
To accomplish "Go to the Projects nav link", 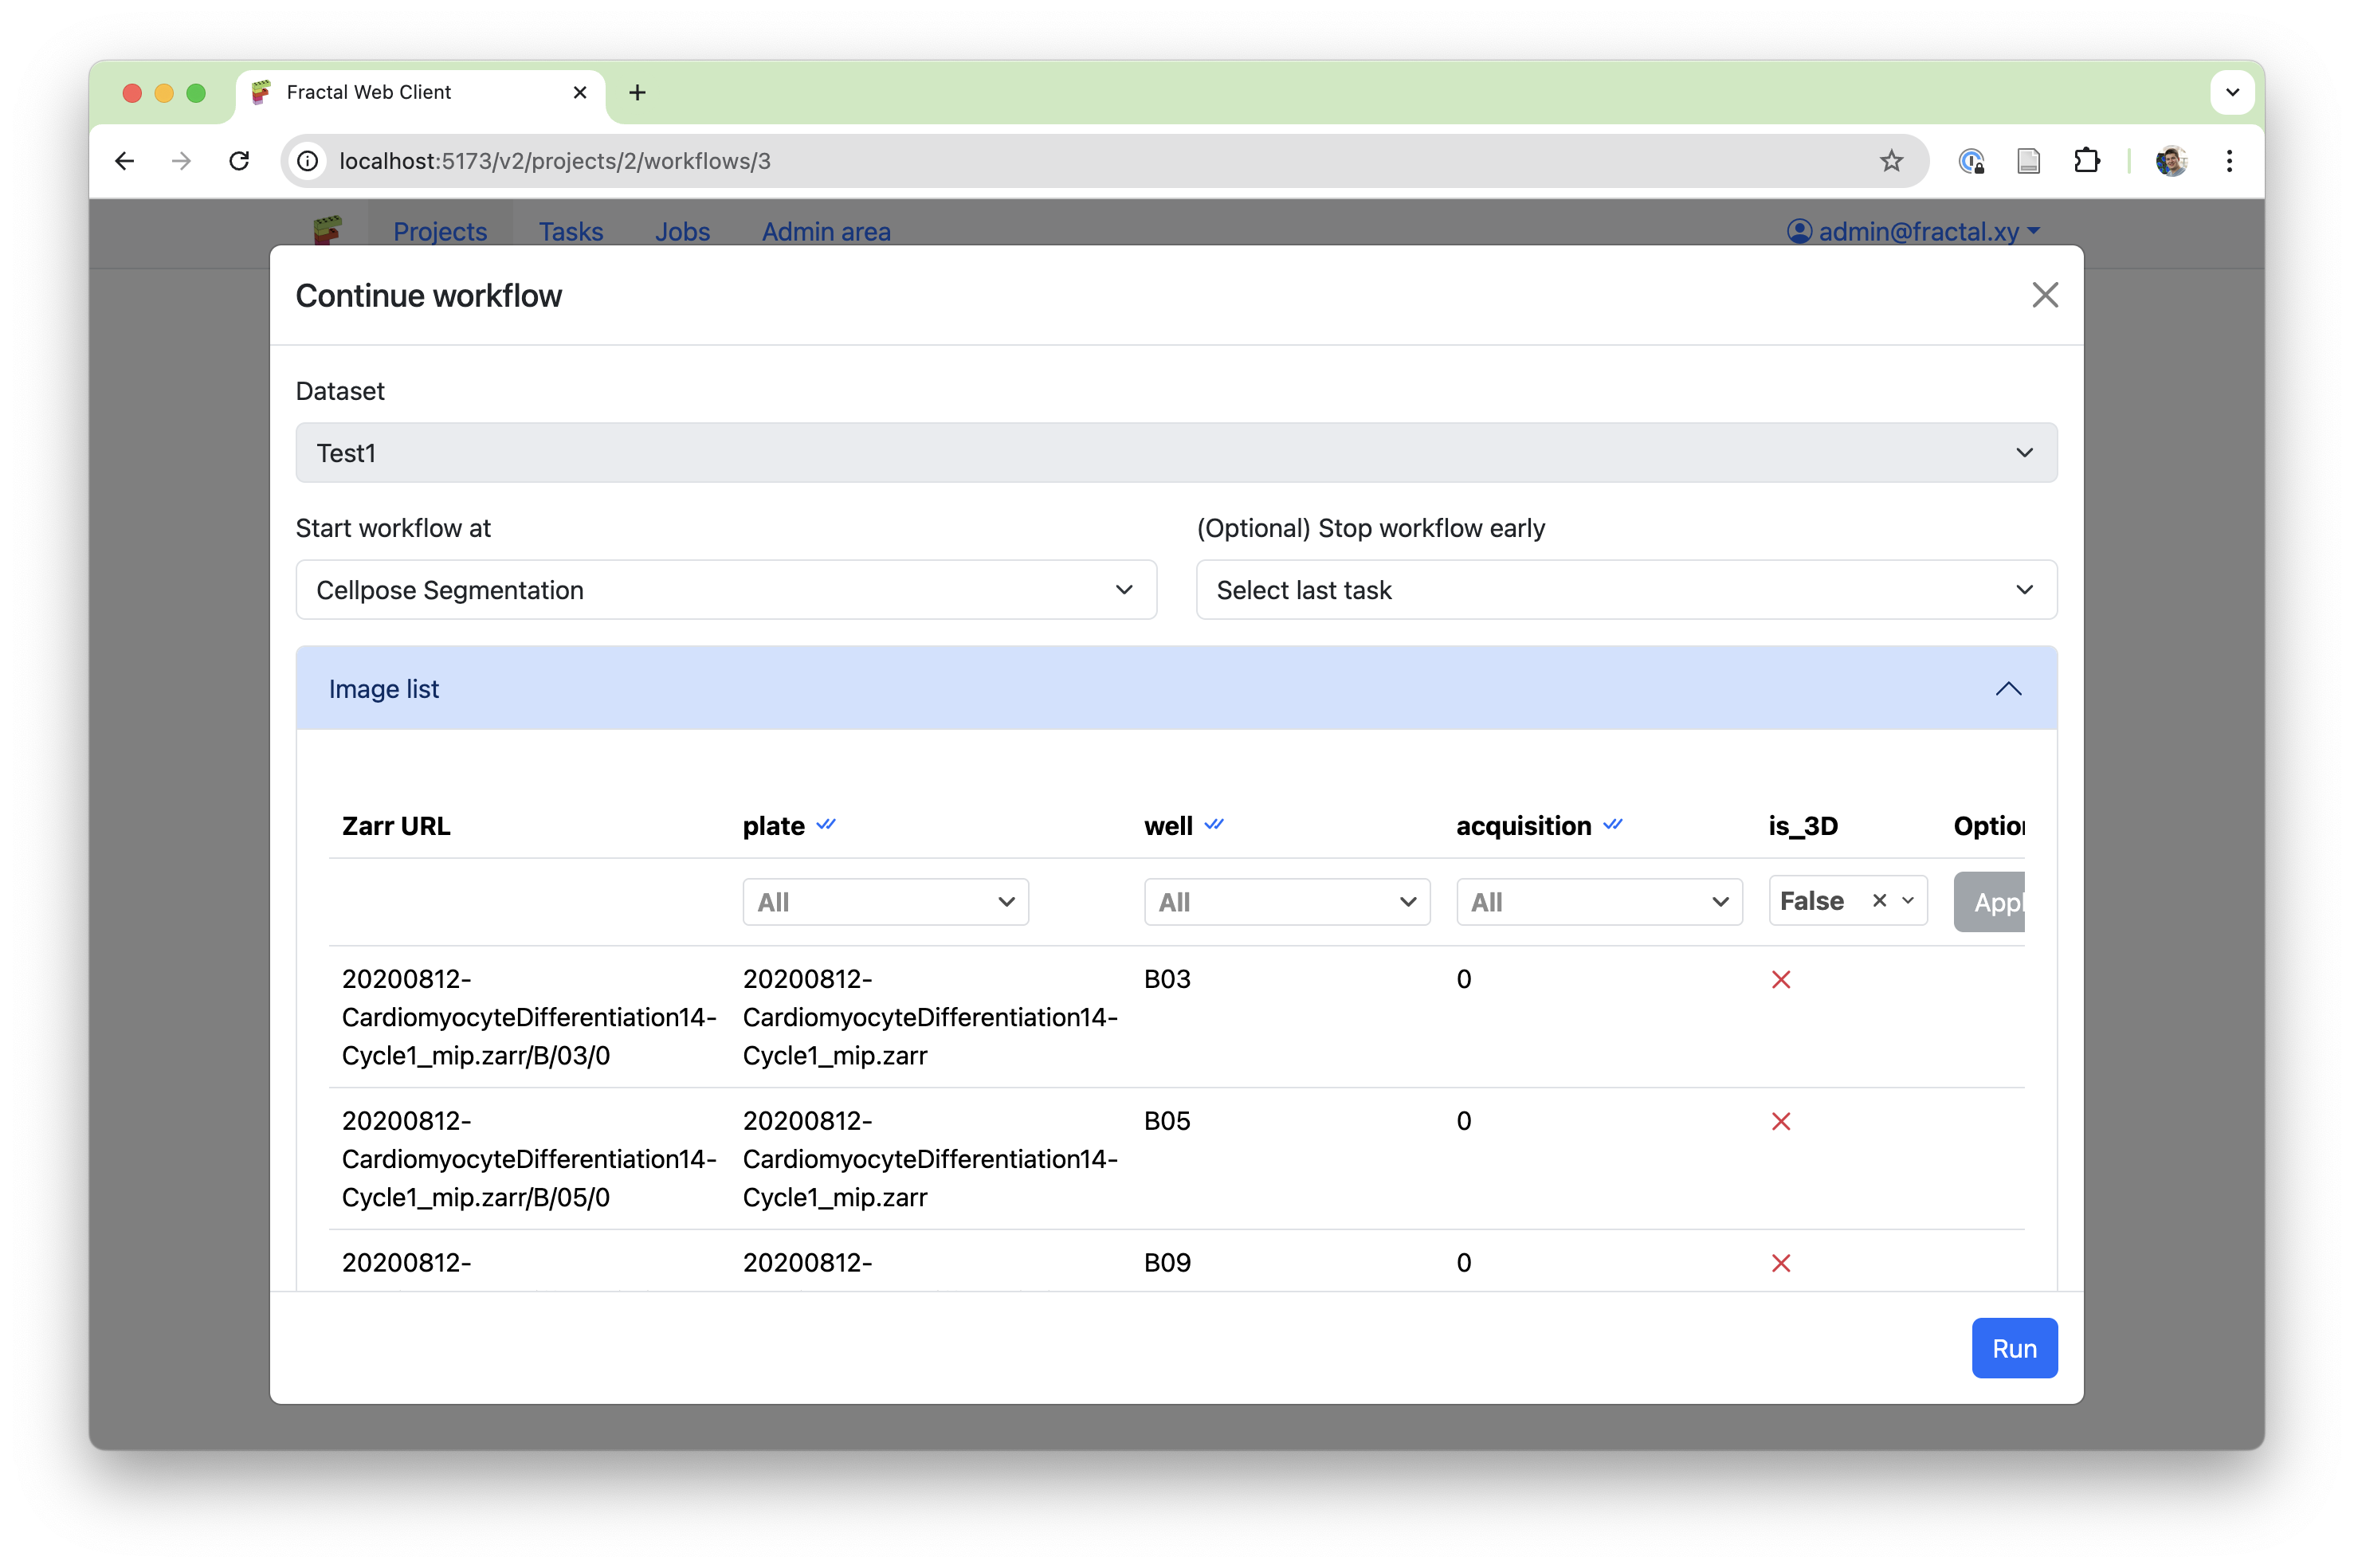I will click(x=440, y=231).
